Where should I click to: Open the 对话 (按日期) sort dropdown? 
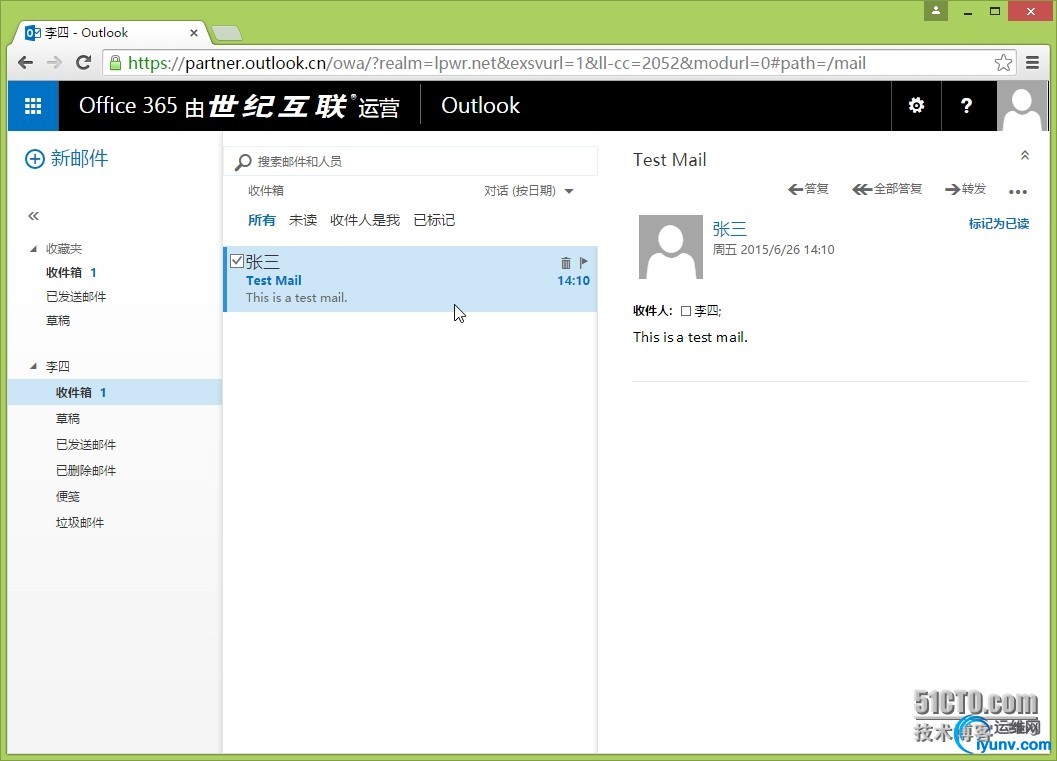pos(528,191)
